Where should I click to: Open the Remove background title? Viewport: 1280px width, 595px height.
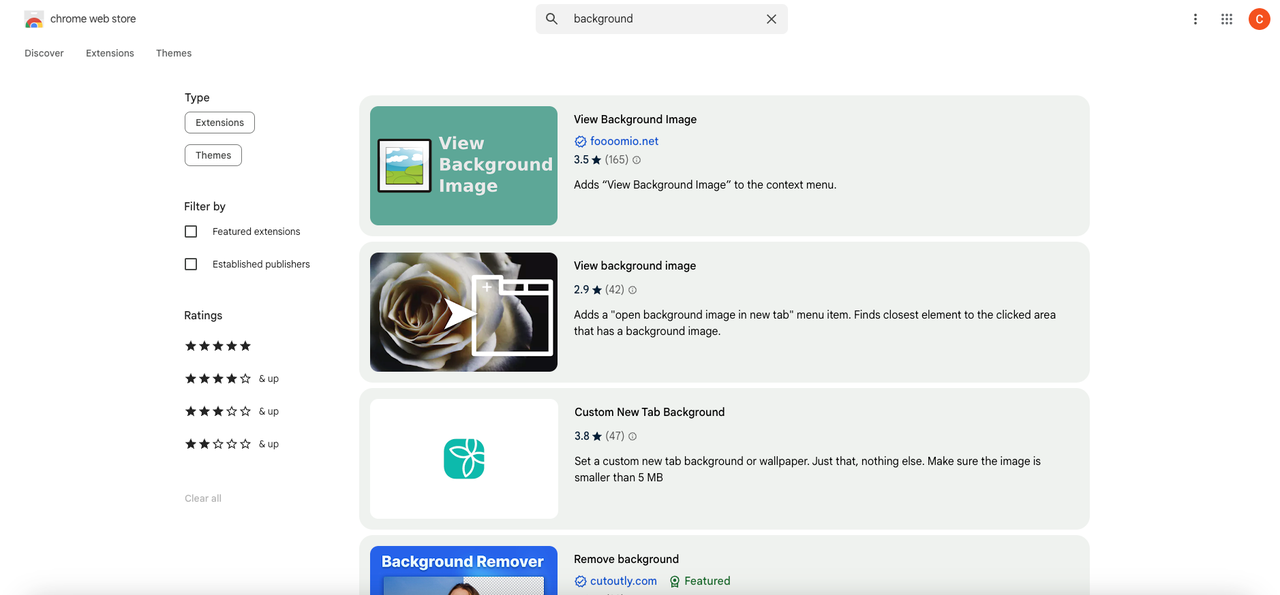click(x=626, y=559)
